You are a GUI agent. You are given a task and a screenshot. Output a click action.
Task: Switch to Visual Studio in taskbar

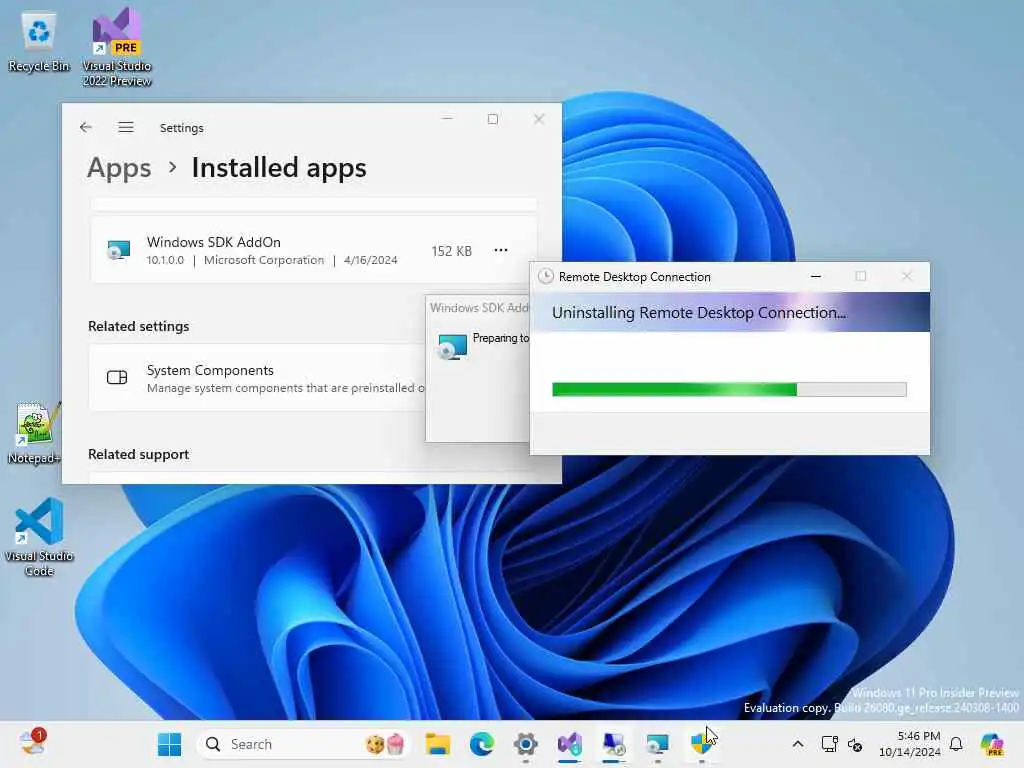(x=569, y=744)
